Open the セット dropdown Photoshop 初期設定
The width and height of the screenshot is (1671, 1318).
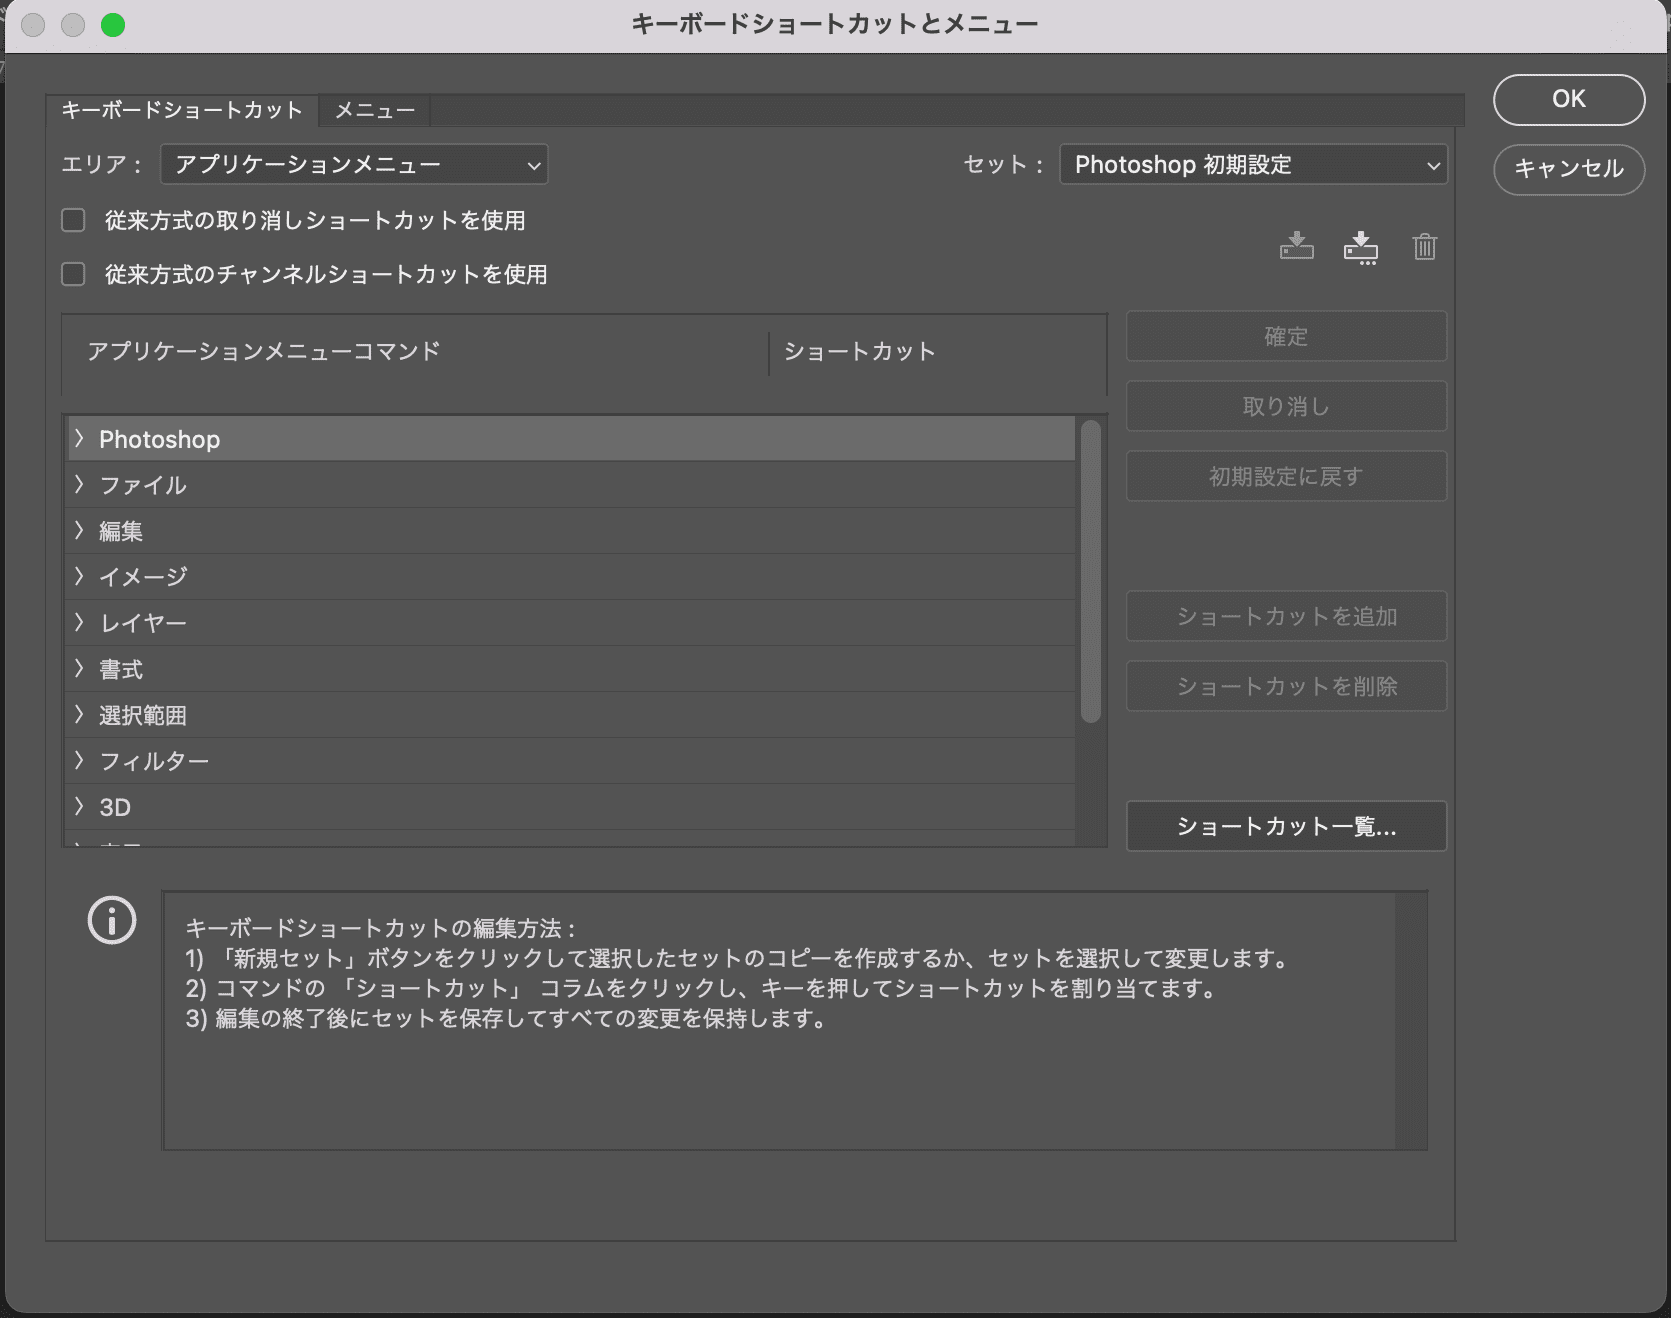click(1253, 165)
